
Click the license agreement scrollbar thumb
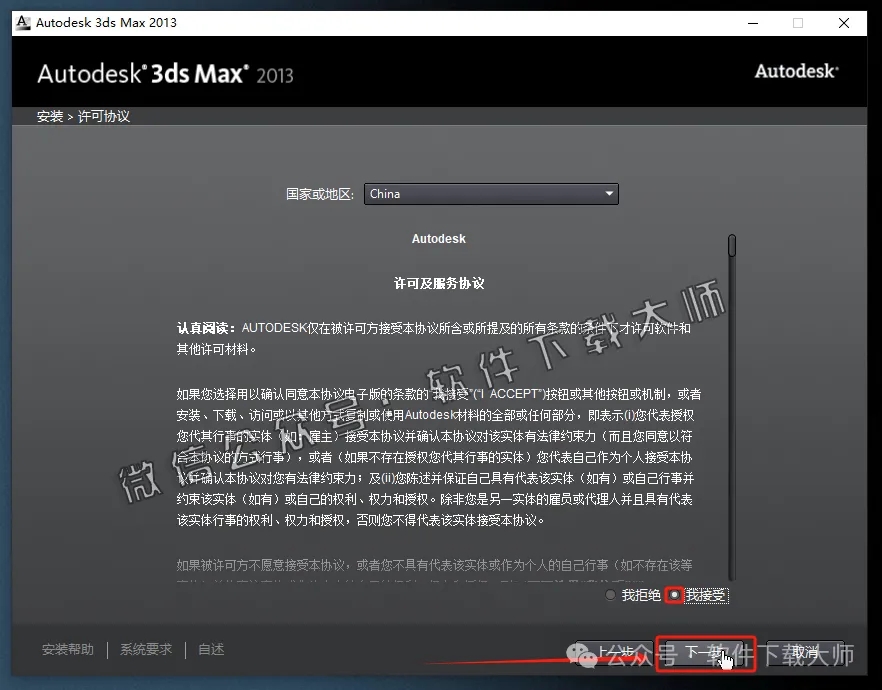coord(731,243)
